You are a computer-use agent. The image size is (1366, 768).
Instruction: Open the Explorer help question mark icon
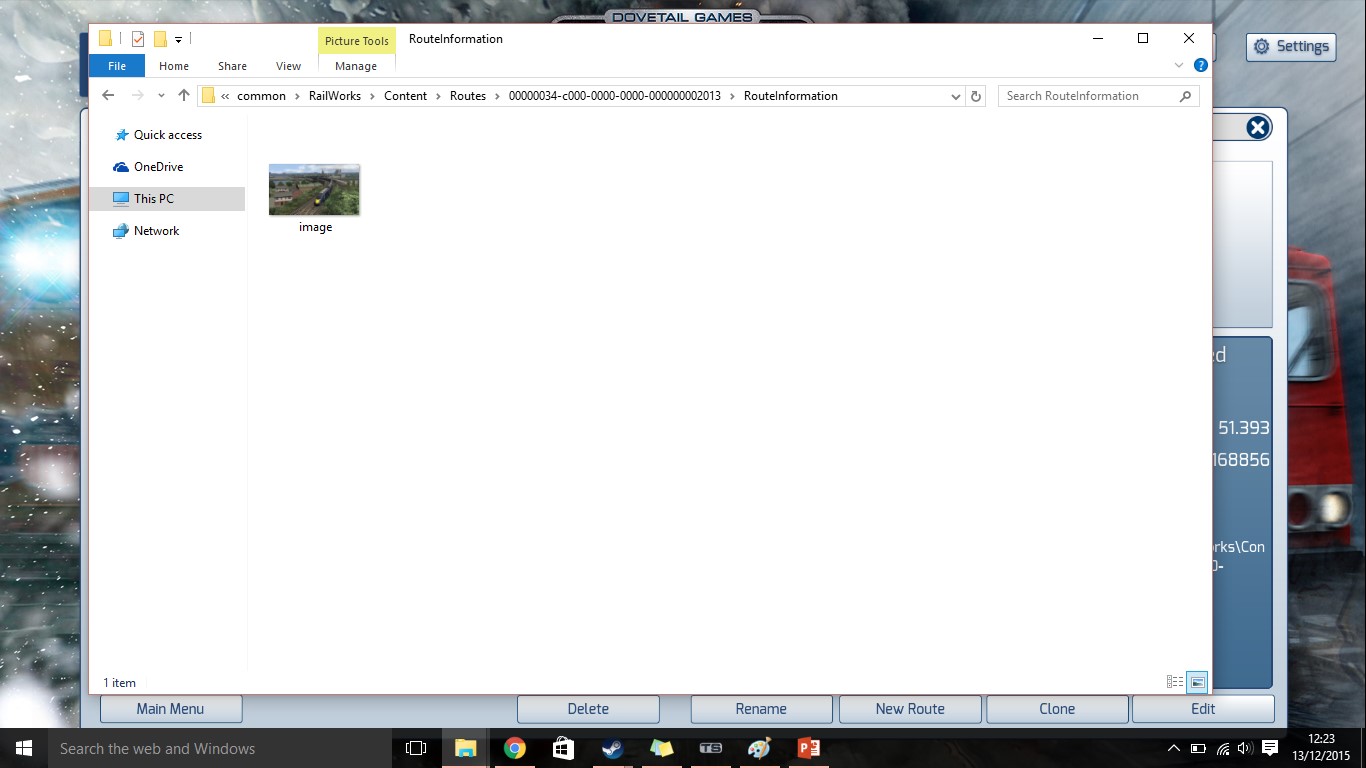tap(1201, 66)
